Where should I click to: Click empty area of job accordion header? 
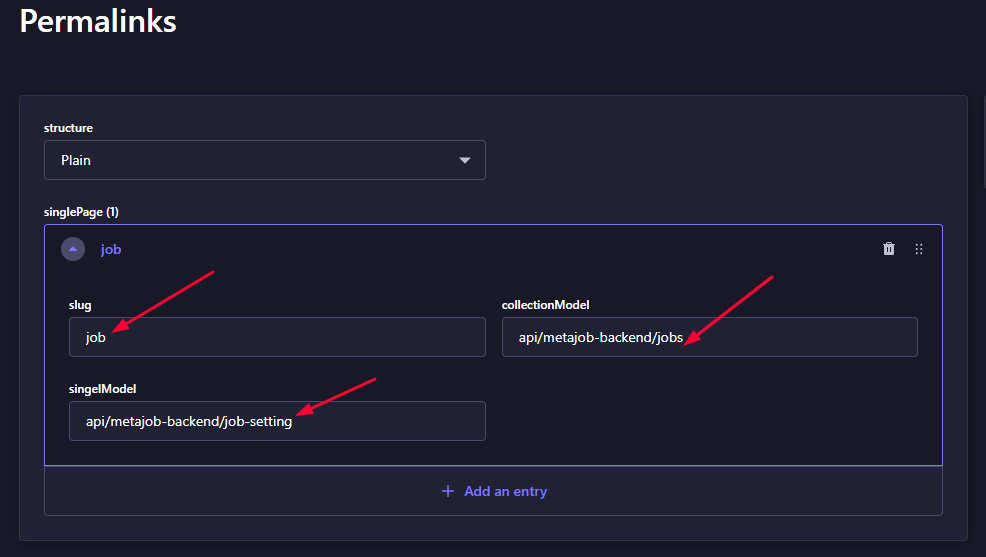503,249
